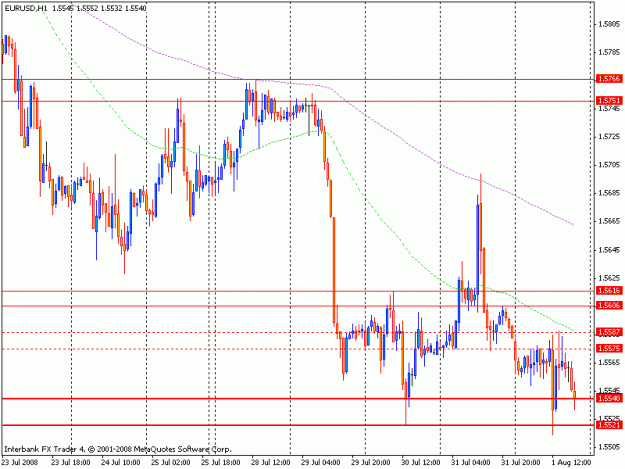Screen dimensions: 625x469
Task: Click the 23 Jul 18:00 time label
Action: click(71, 462)
